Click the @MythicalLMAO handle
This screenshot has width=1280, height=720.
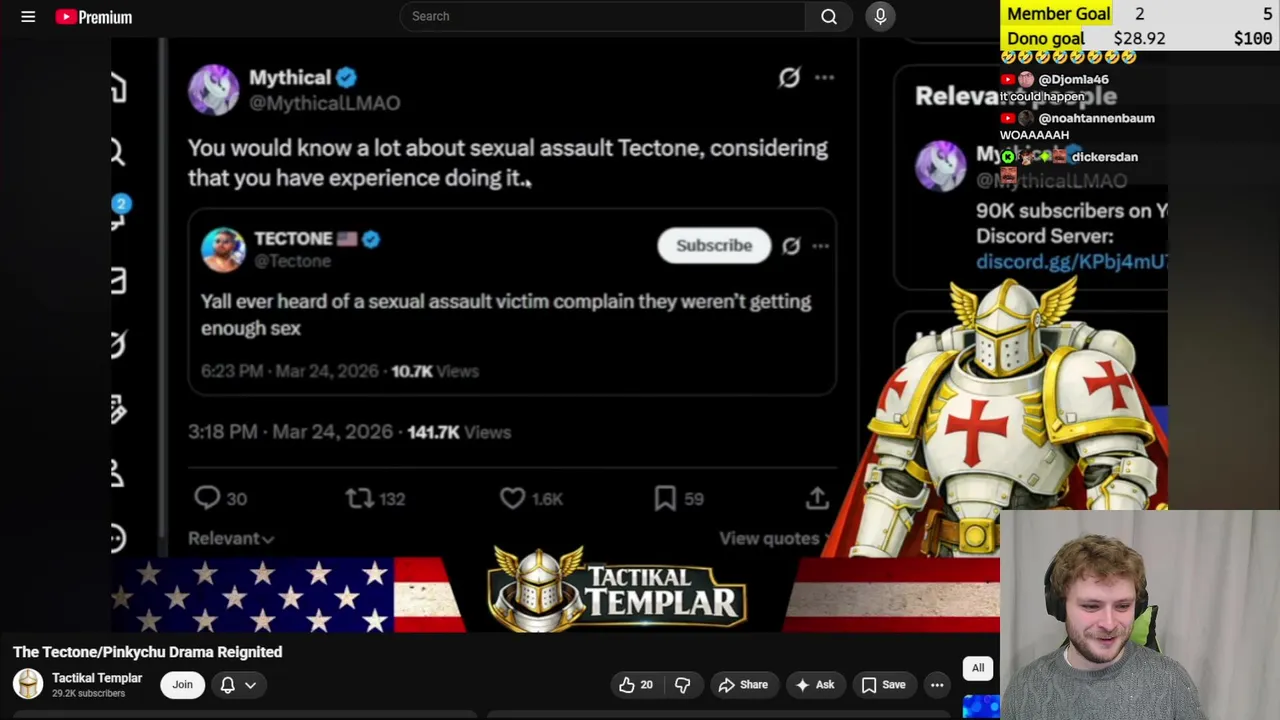(324, 103)
